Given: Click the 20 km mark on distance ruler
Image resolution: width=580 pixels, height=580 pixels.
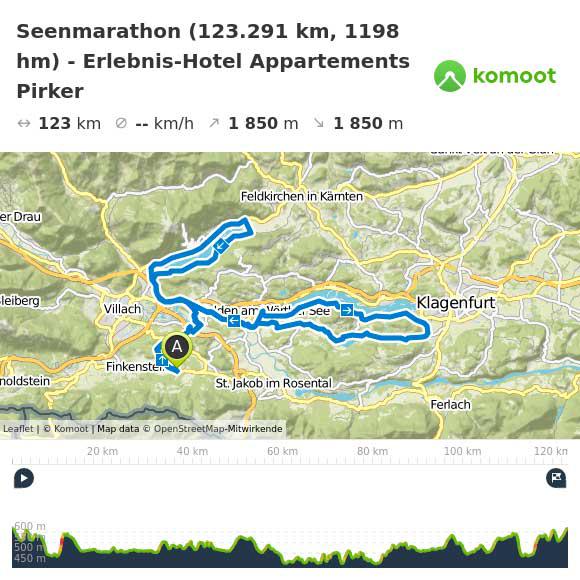Looking at the screenshot, I should pos(102,452).
